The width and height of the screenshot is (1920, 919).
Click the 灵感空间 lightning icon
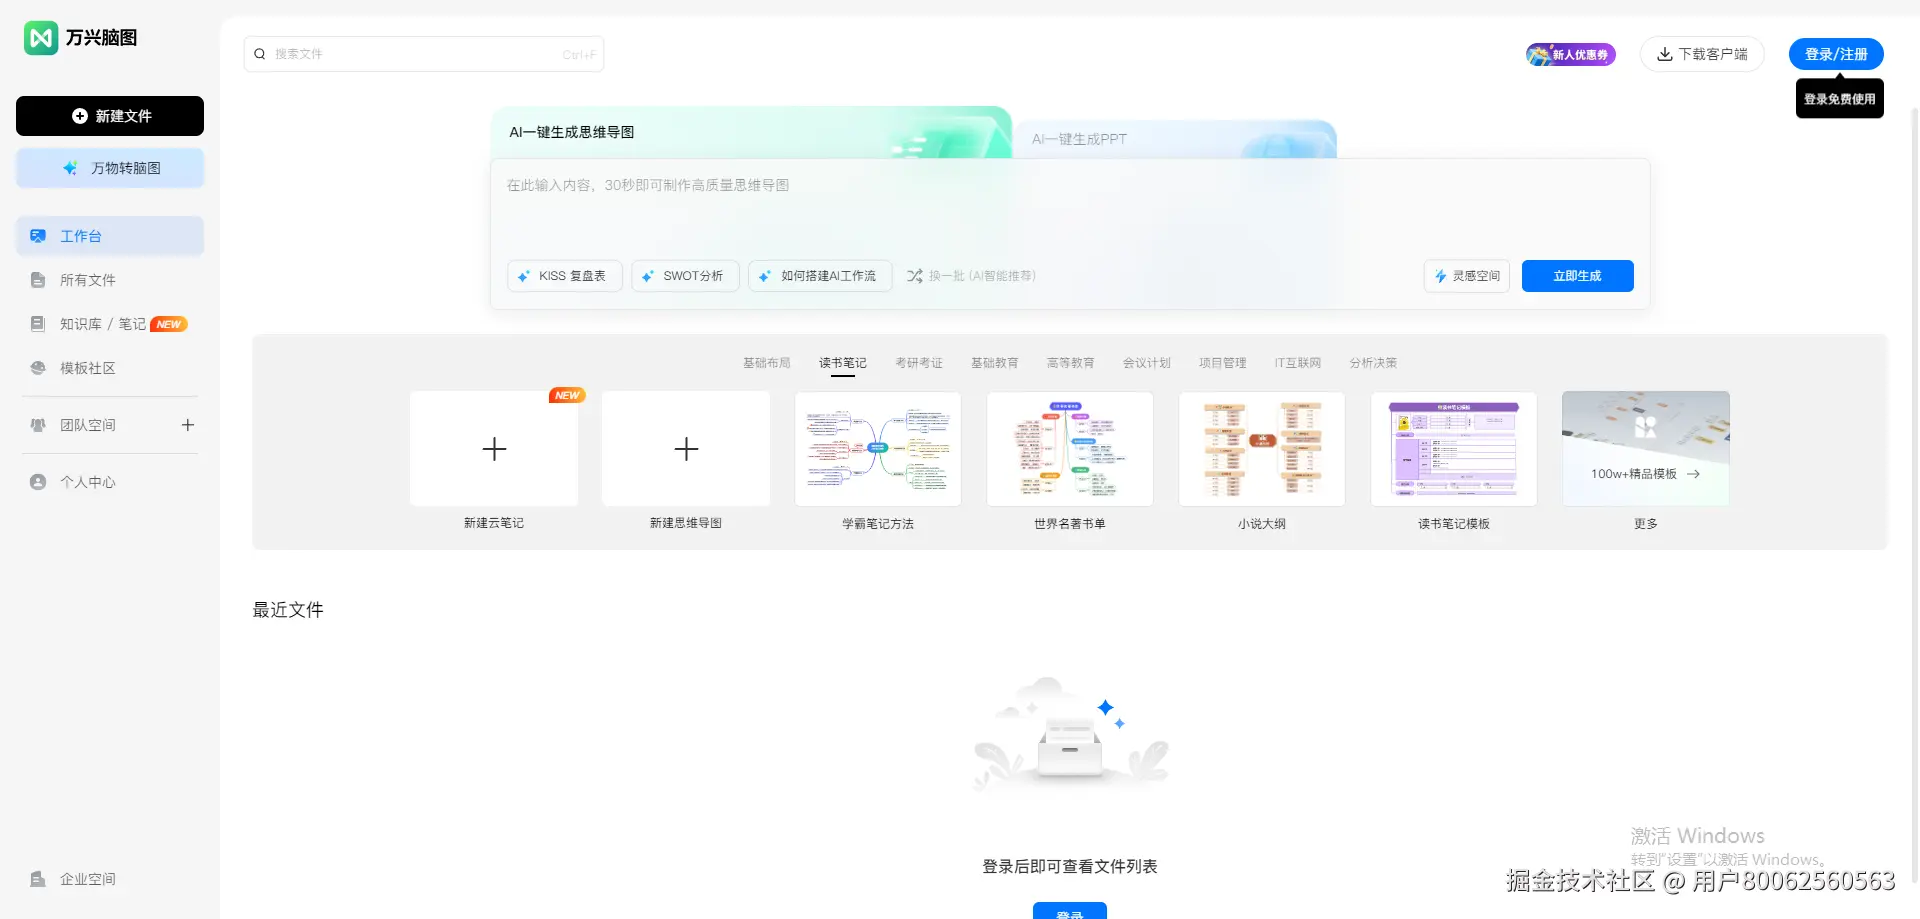(x=1441, y=276)
